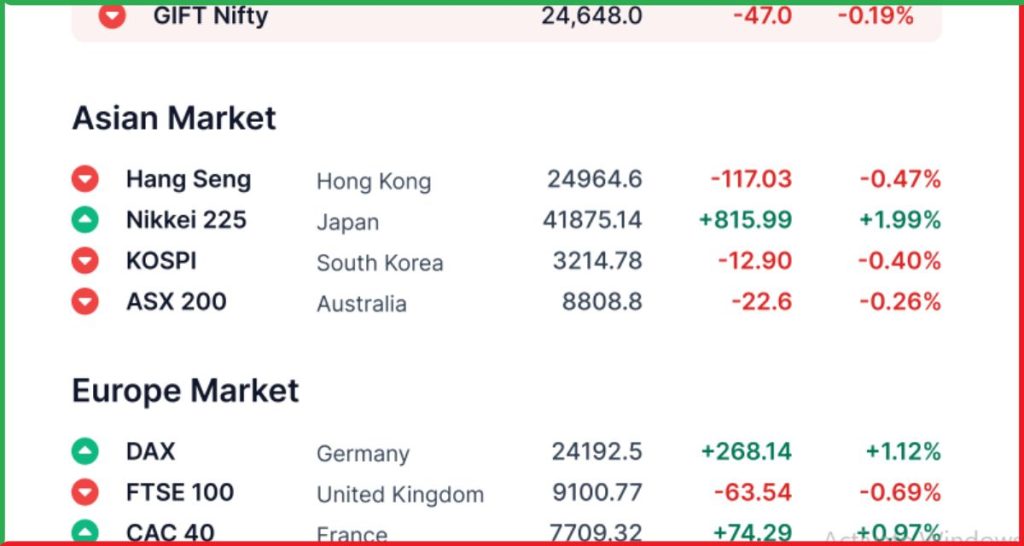
Task: Click the red down icon for FTSE 100
Action: [x=85, y=492]
